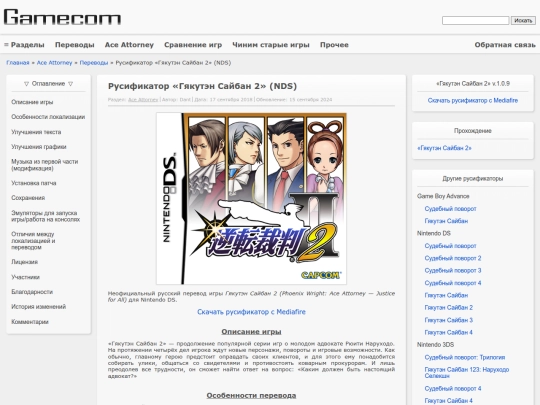The image size is (540, 405).
Task: Jump to Улучшения текста section
Action: [x=36, y=132]
